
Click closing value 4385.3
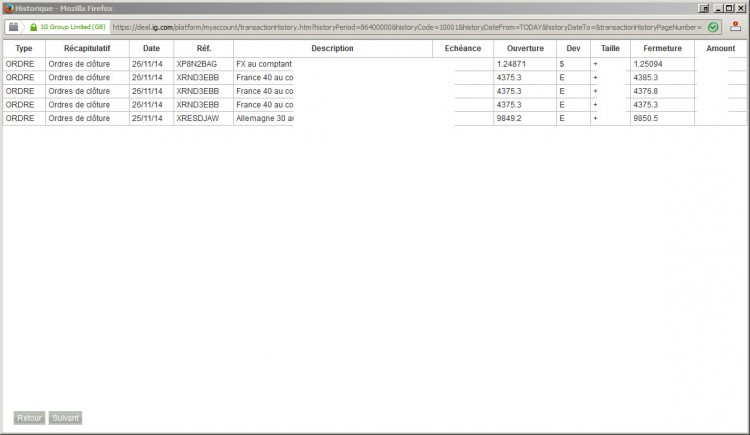[x=646, y=78]
